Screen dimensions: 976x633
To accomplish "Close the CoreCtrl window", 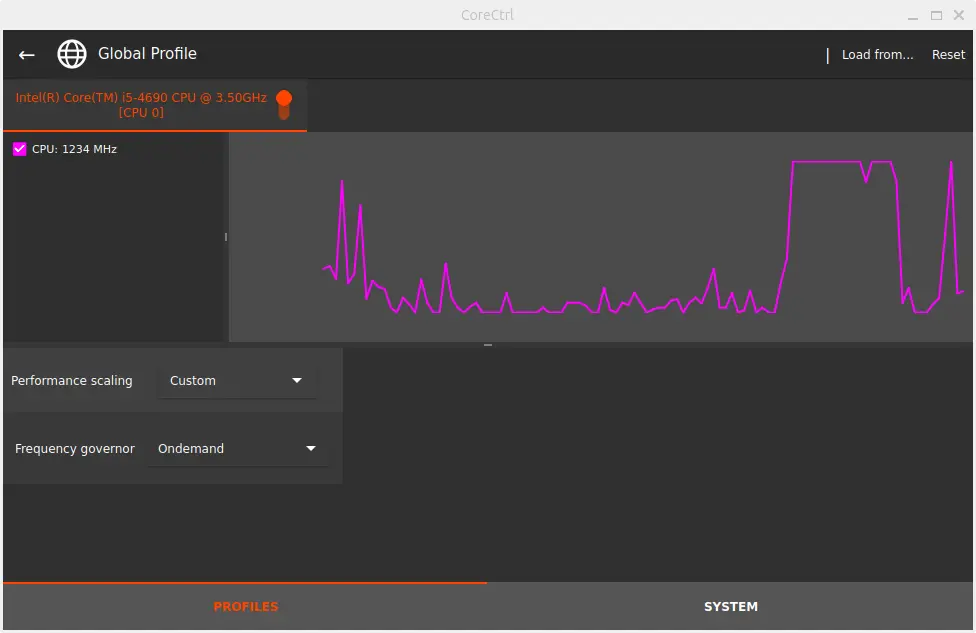I will click(x=960, y=15).
